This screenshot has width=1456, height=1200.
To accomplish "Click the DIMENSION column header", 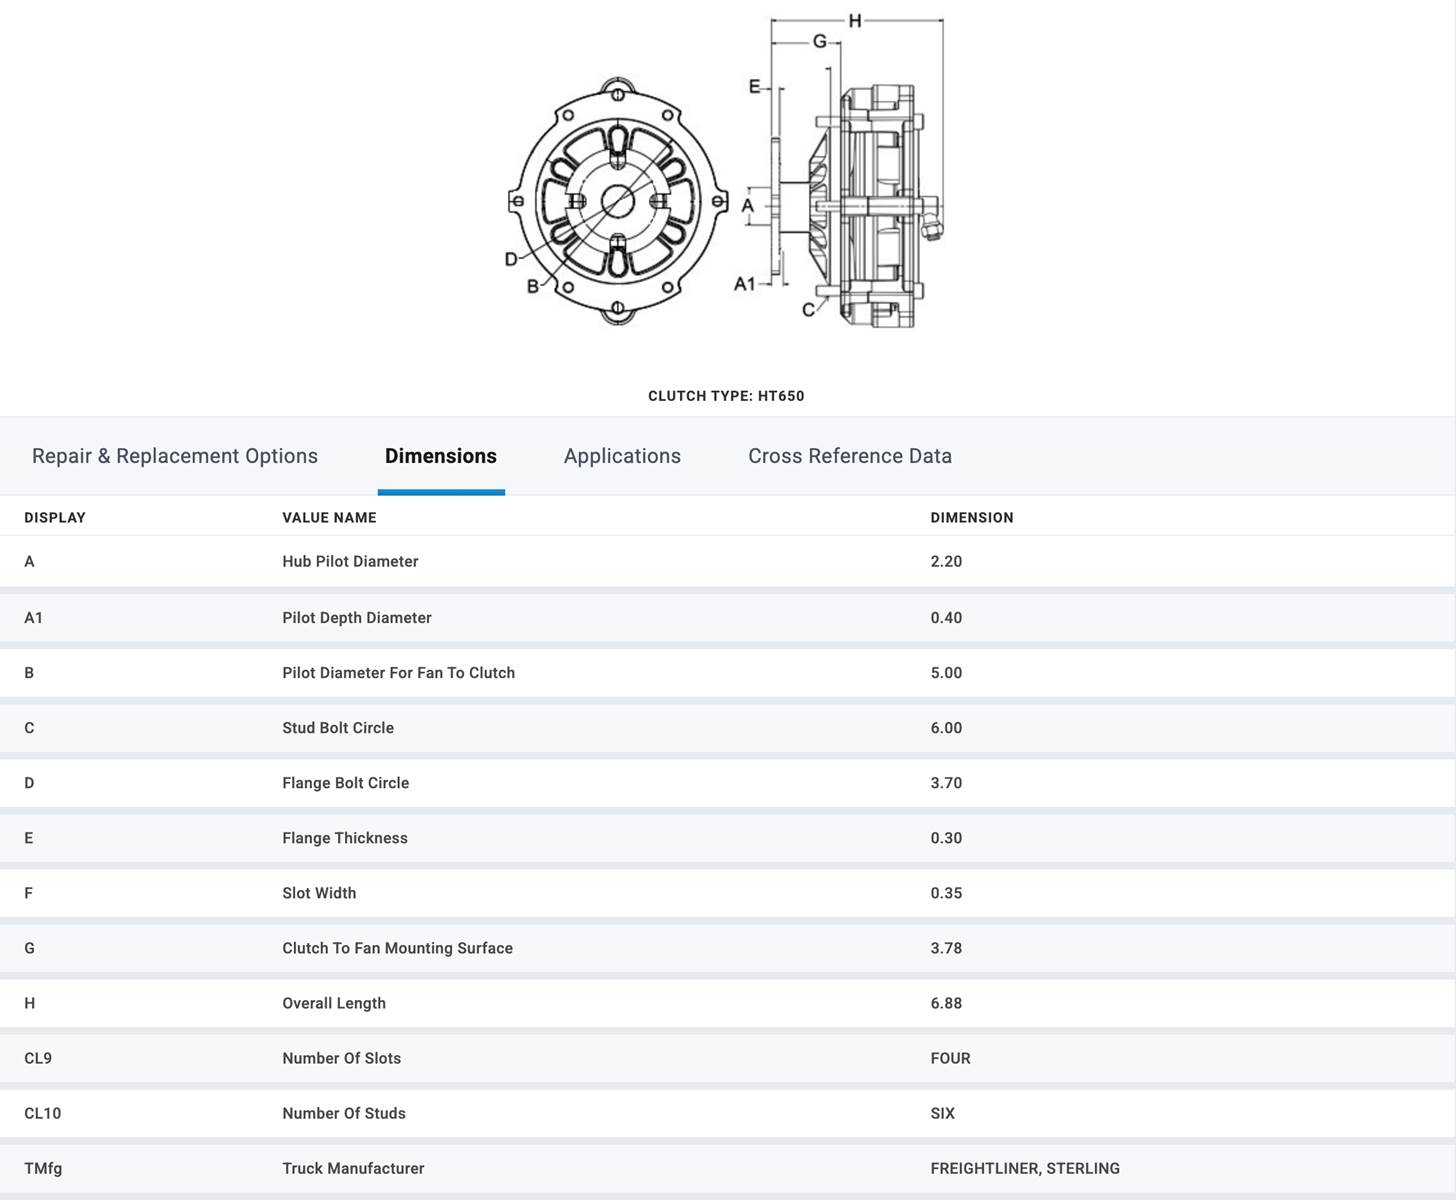I will (971, 518).
